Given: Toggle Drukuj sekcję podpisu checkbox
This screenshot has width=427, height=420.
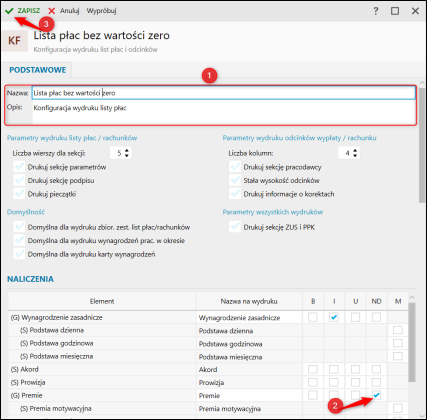Looking at the screenshot, I should point(19,180).
